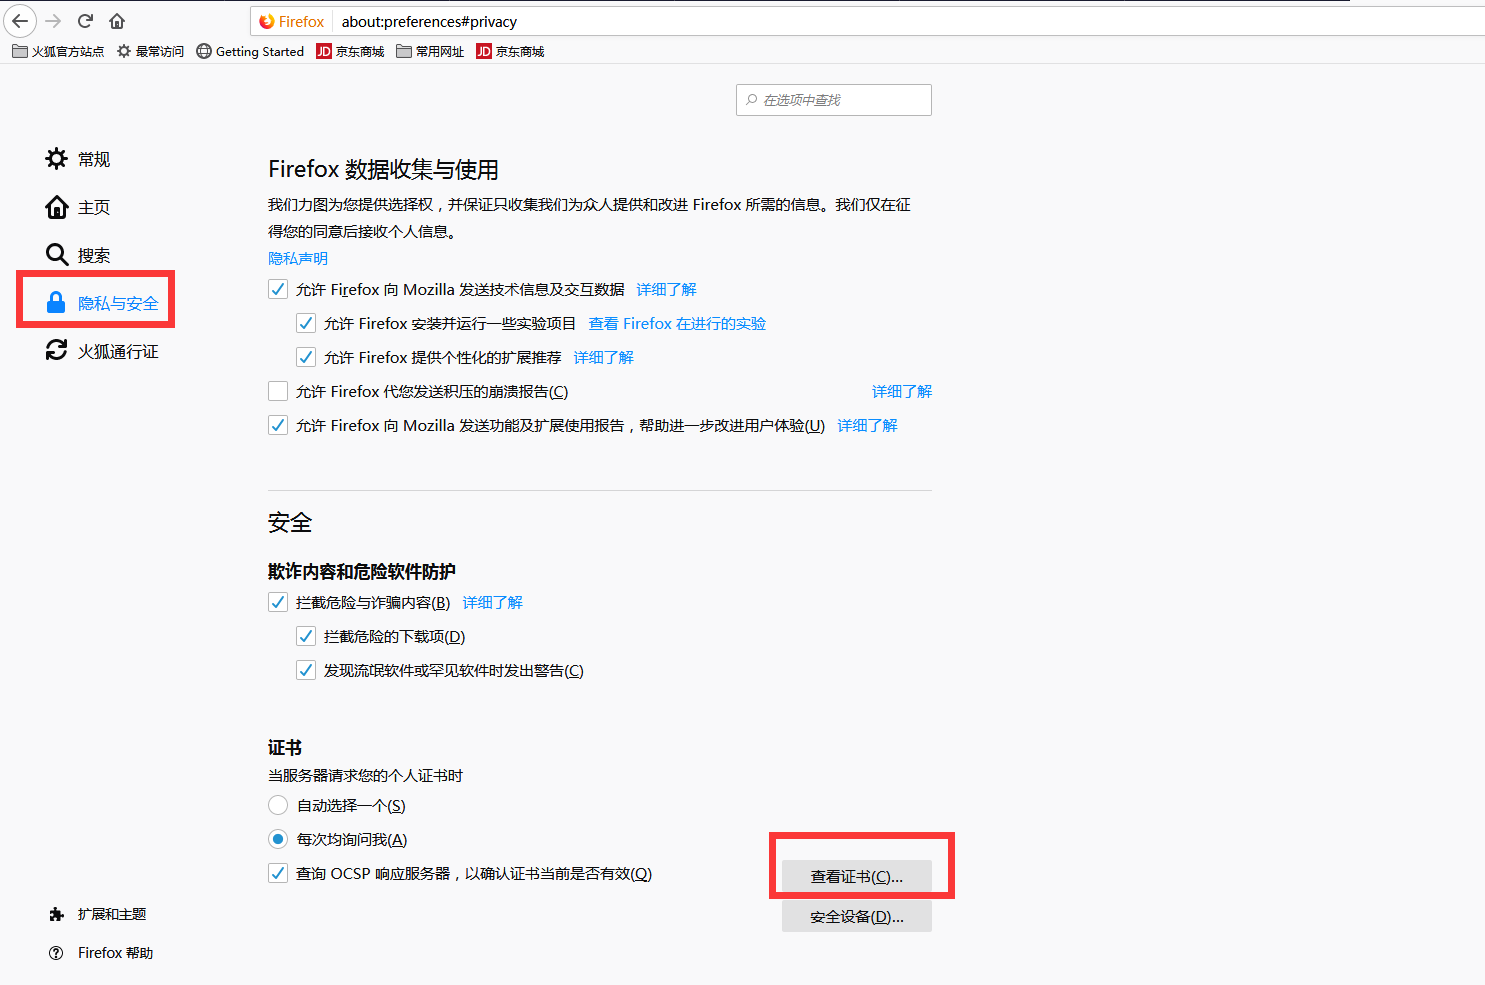Open the first 京东商城 bookmark
The height and width of the screenshot is (985, 1485).
coord(350,51)
